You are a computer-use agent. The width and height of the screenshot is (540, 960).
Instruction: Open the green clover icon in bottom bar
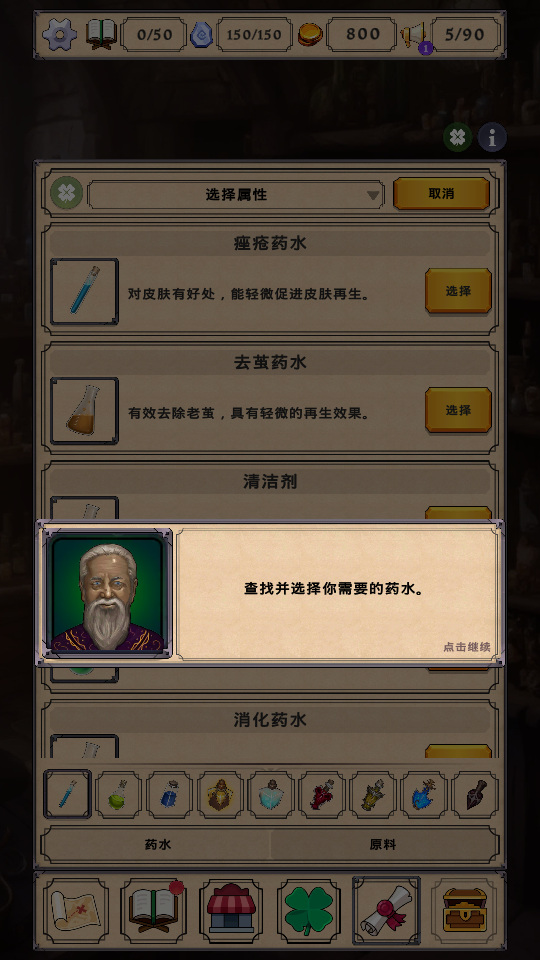click(309, 910)
